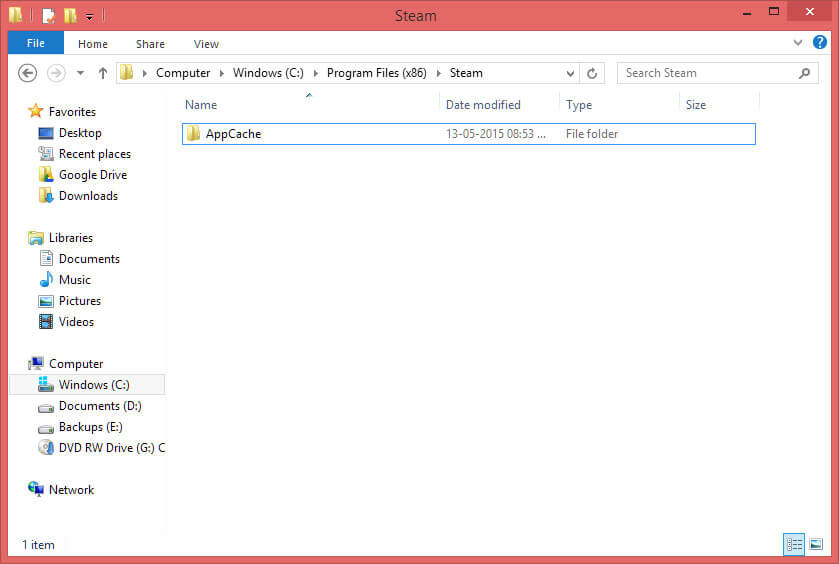Screen dimensions: 839x564
Task: Click the Favorites star icon
Action: click(x=36, y=111)
